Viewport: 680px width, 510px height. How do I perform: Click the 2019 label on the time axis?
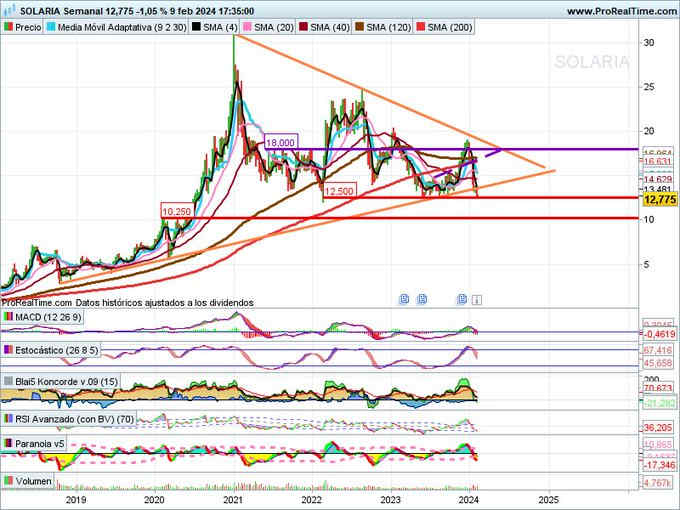click(75, 500)
